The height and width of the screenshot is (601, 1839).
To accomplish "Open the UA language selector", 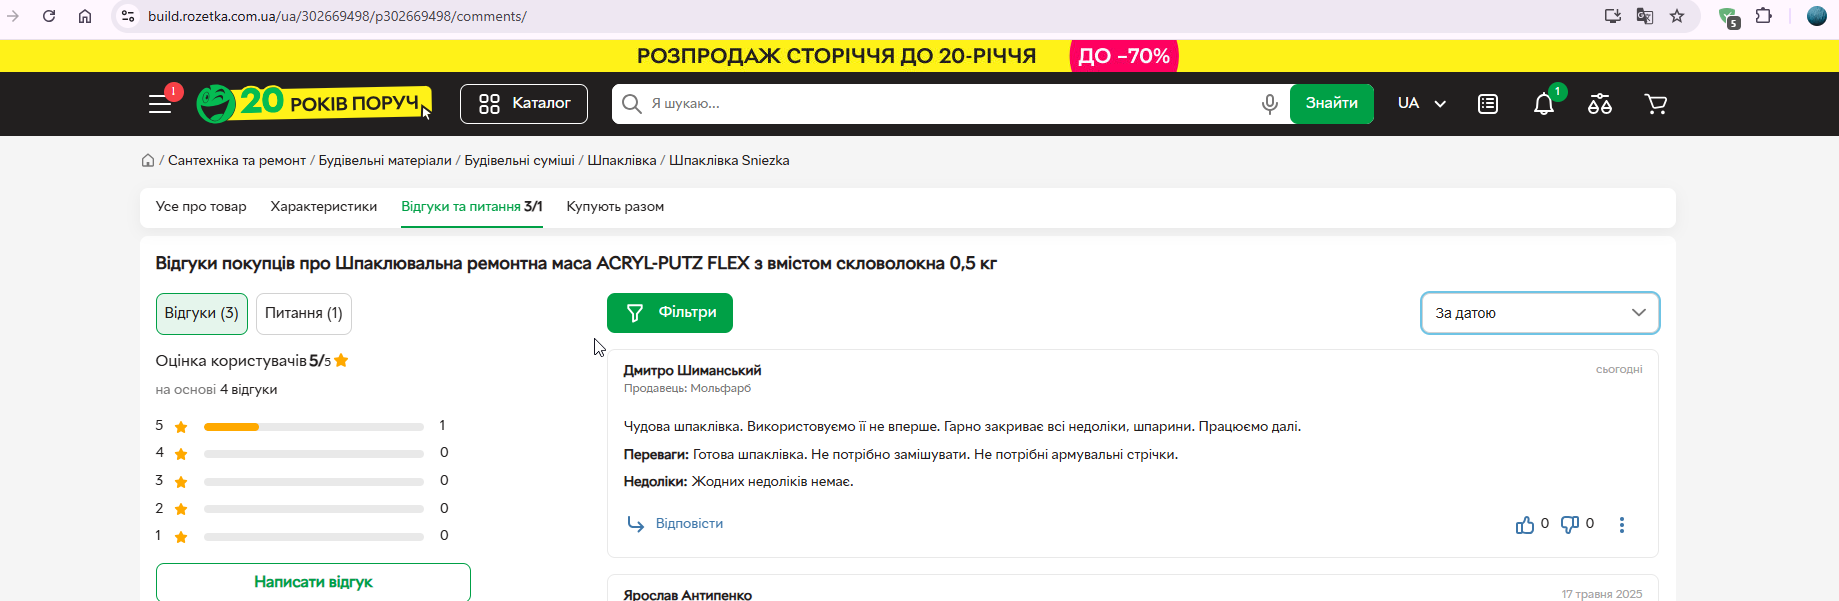I will click(1421, 104).
